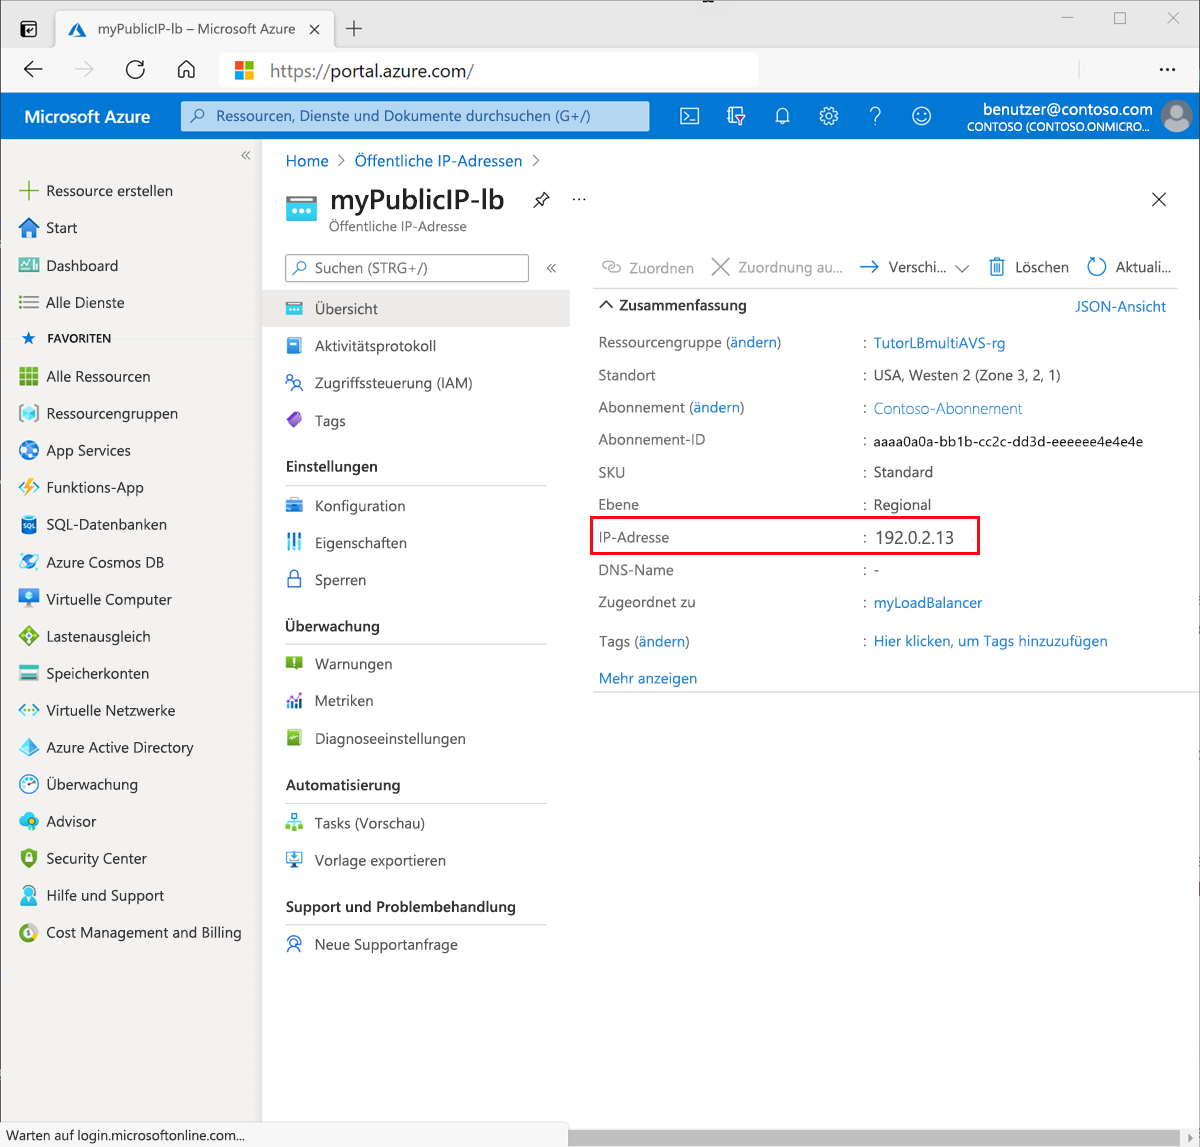Open feedback smiley icon

click(921, 116)
